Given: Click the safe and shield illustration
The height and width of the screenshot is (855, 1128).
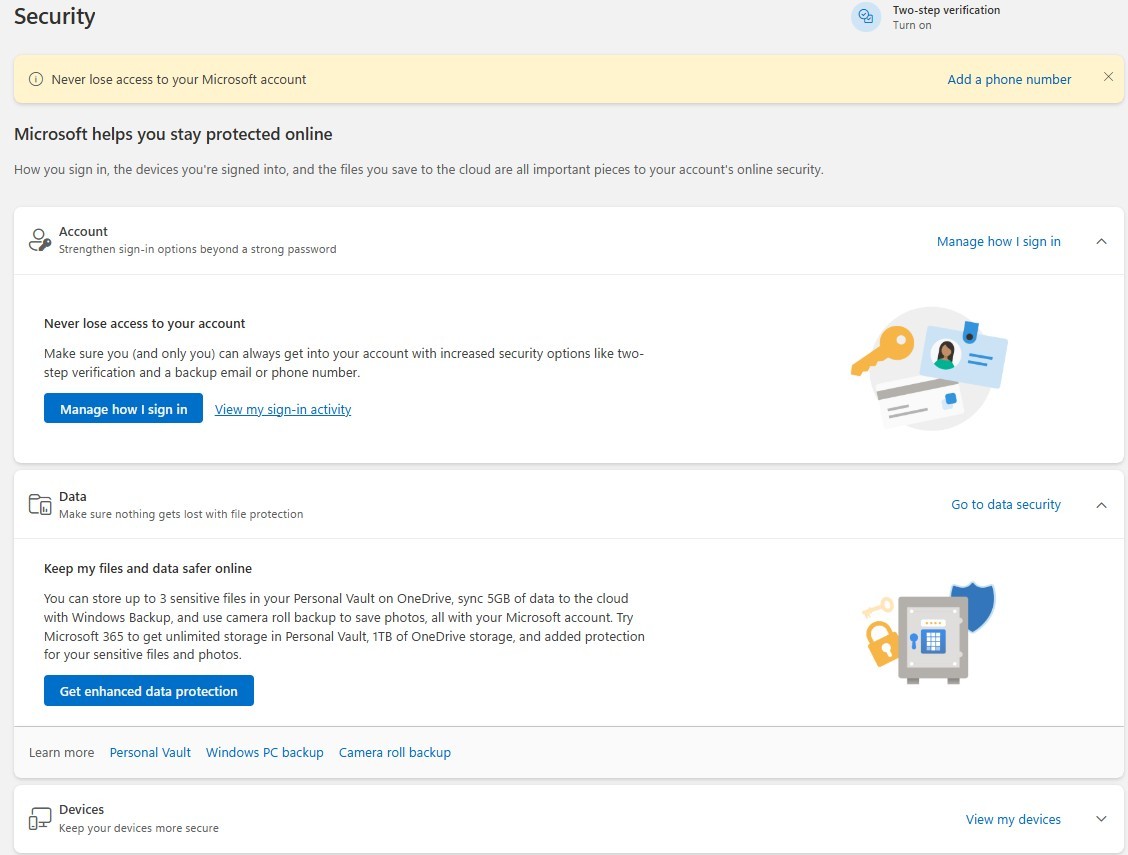Looking at the screenshot, I should (x=929, y=633).
